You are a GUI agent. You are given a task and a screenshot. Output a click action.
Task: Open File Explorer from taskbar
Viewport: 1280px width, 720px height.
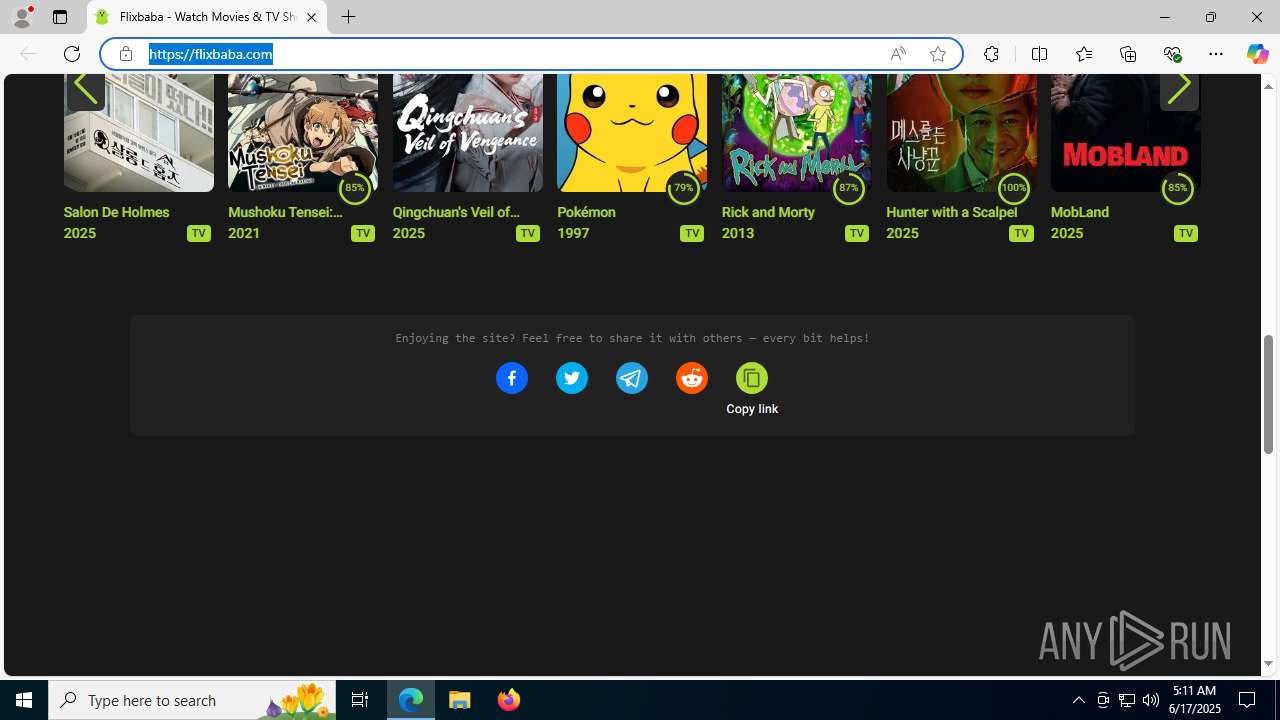coord(460,700)
